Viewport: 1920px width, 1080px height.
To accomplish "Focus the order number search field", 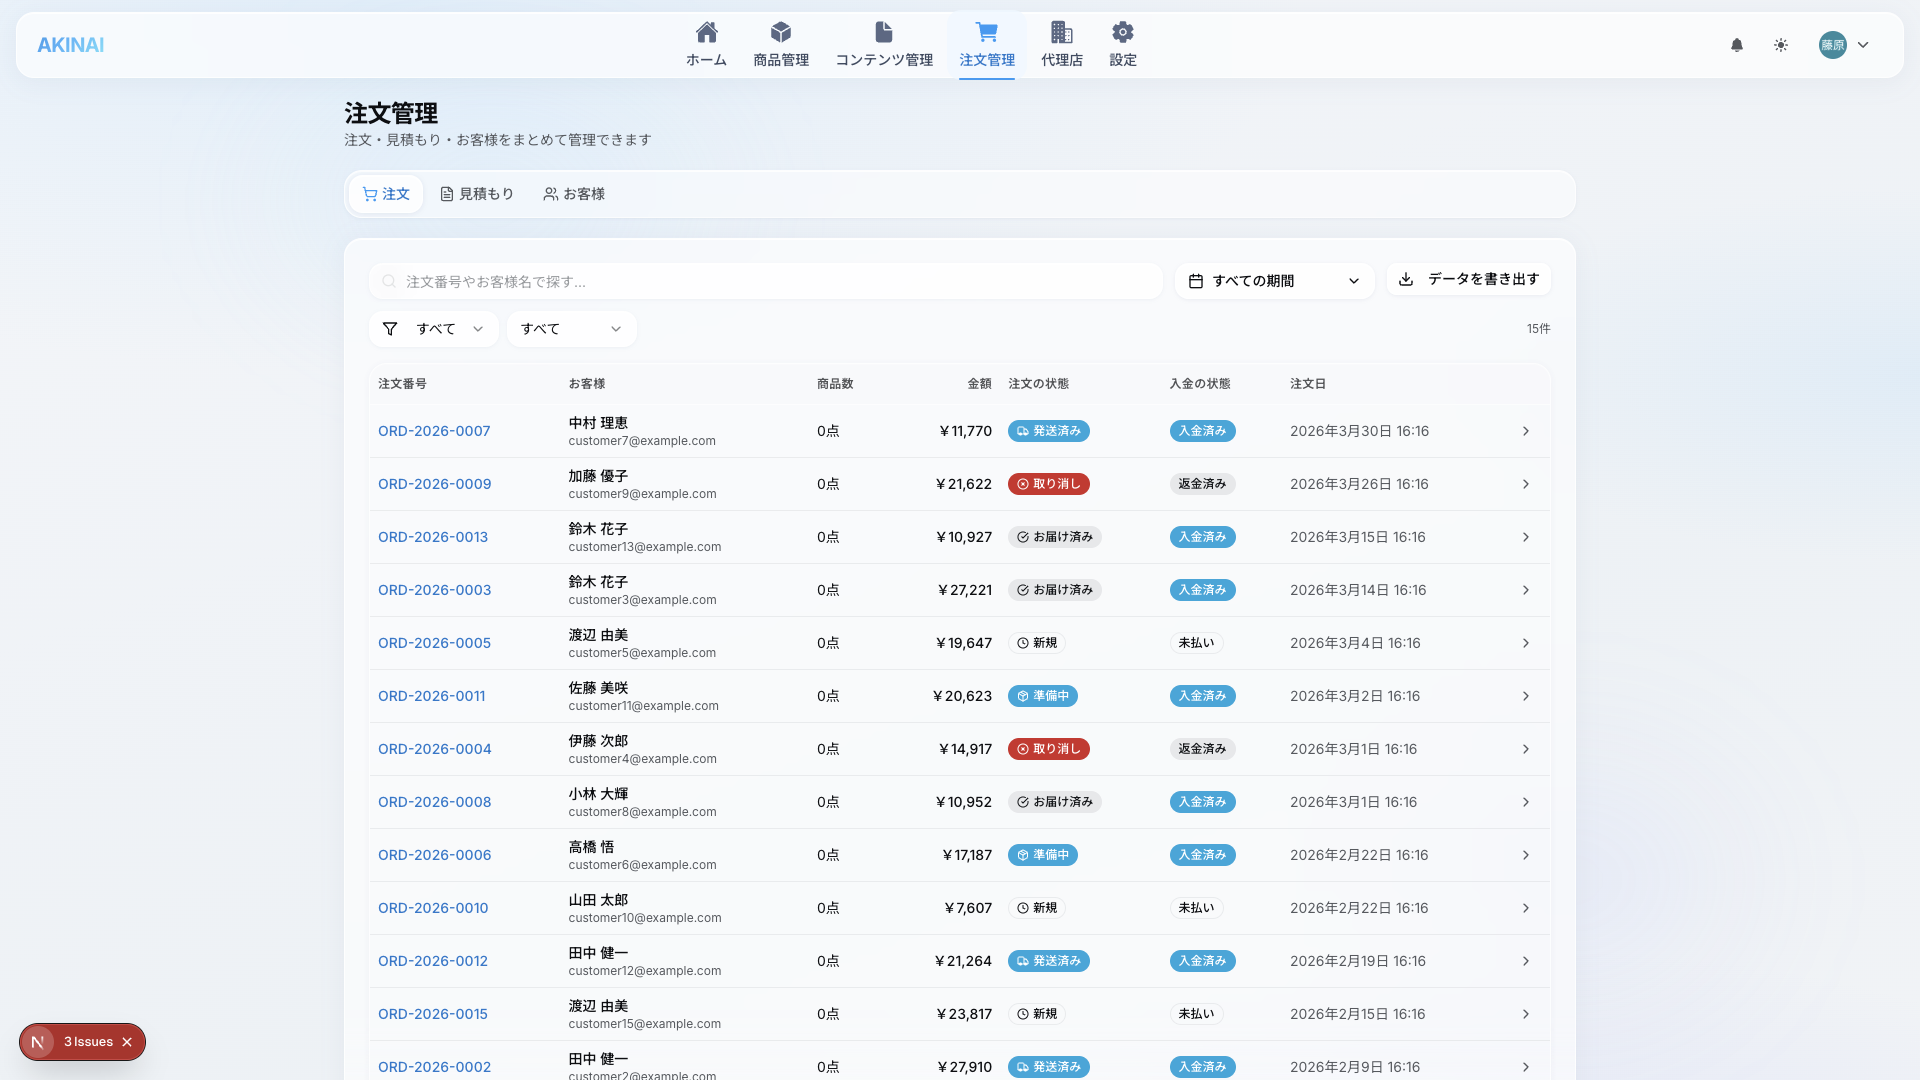I will click(766, 281).
